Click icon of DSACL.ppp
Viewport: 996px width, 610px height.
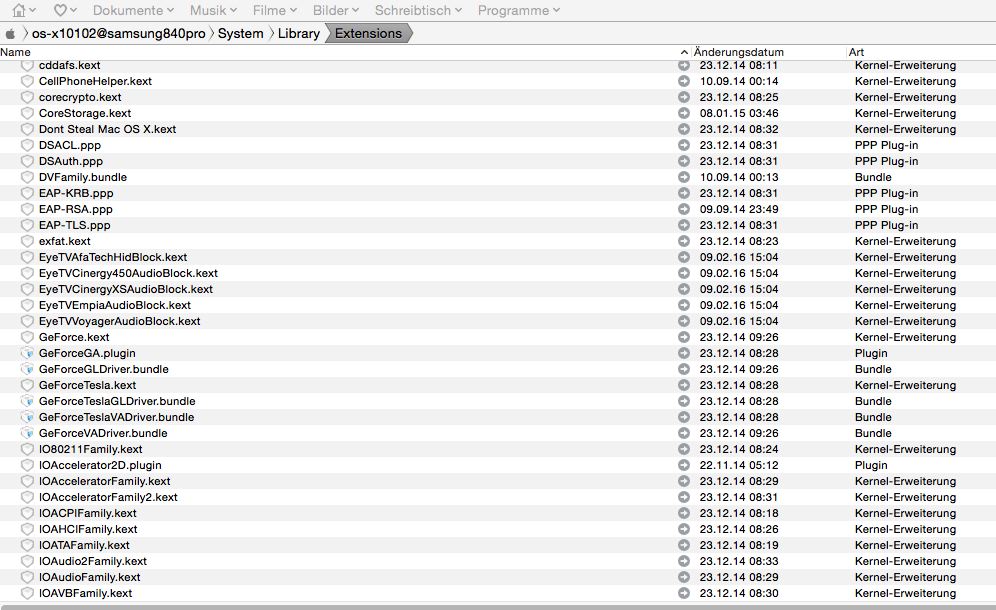click(27, 145)
